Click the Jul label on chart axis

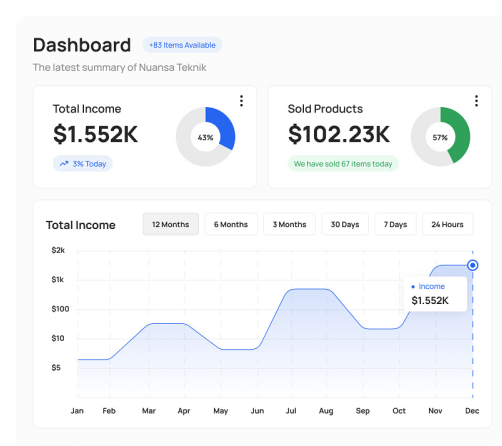[291, 411]
